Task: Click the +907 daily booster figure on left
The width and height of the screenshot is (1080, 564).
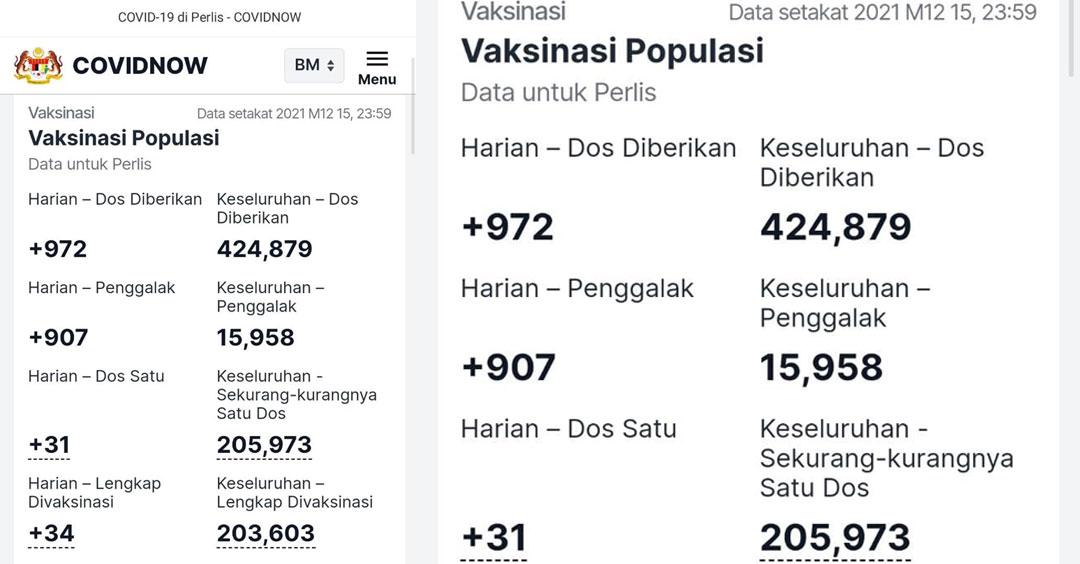Action: (x=59, y=337)
